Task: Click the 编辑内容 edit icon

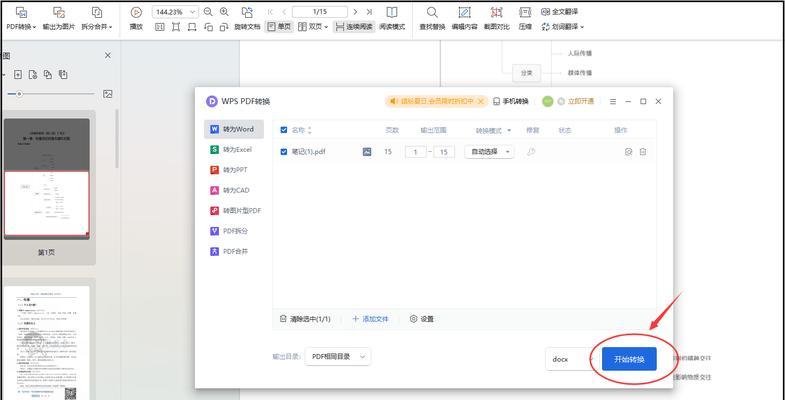Action: [464, 19]
